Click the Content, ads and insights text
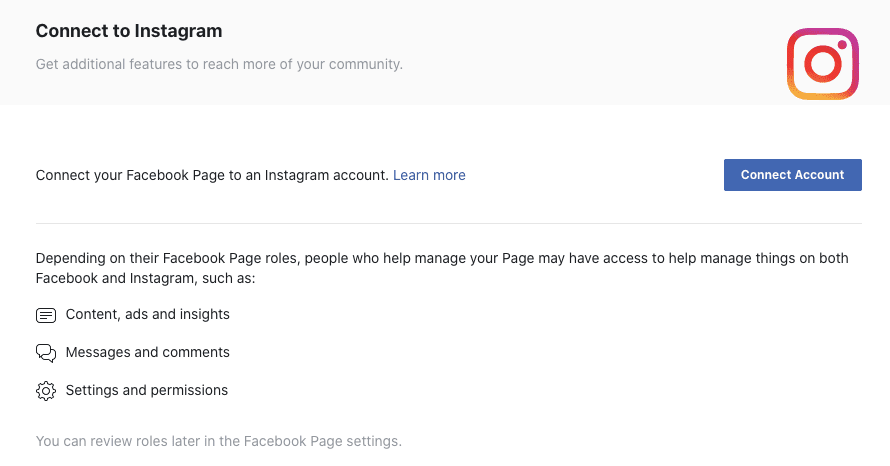The height and width of the screenshot is (466, 890). point(148,314)
